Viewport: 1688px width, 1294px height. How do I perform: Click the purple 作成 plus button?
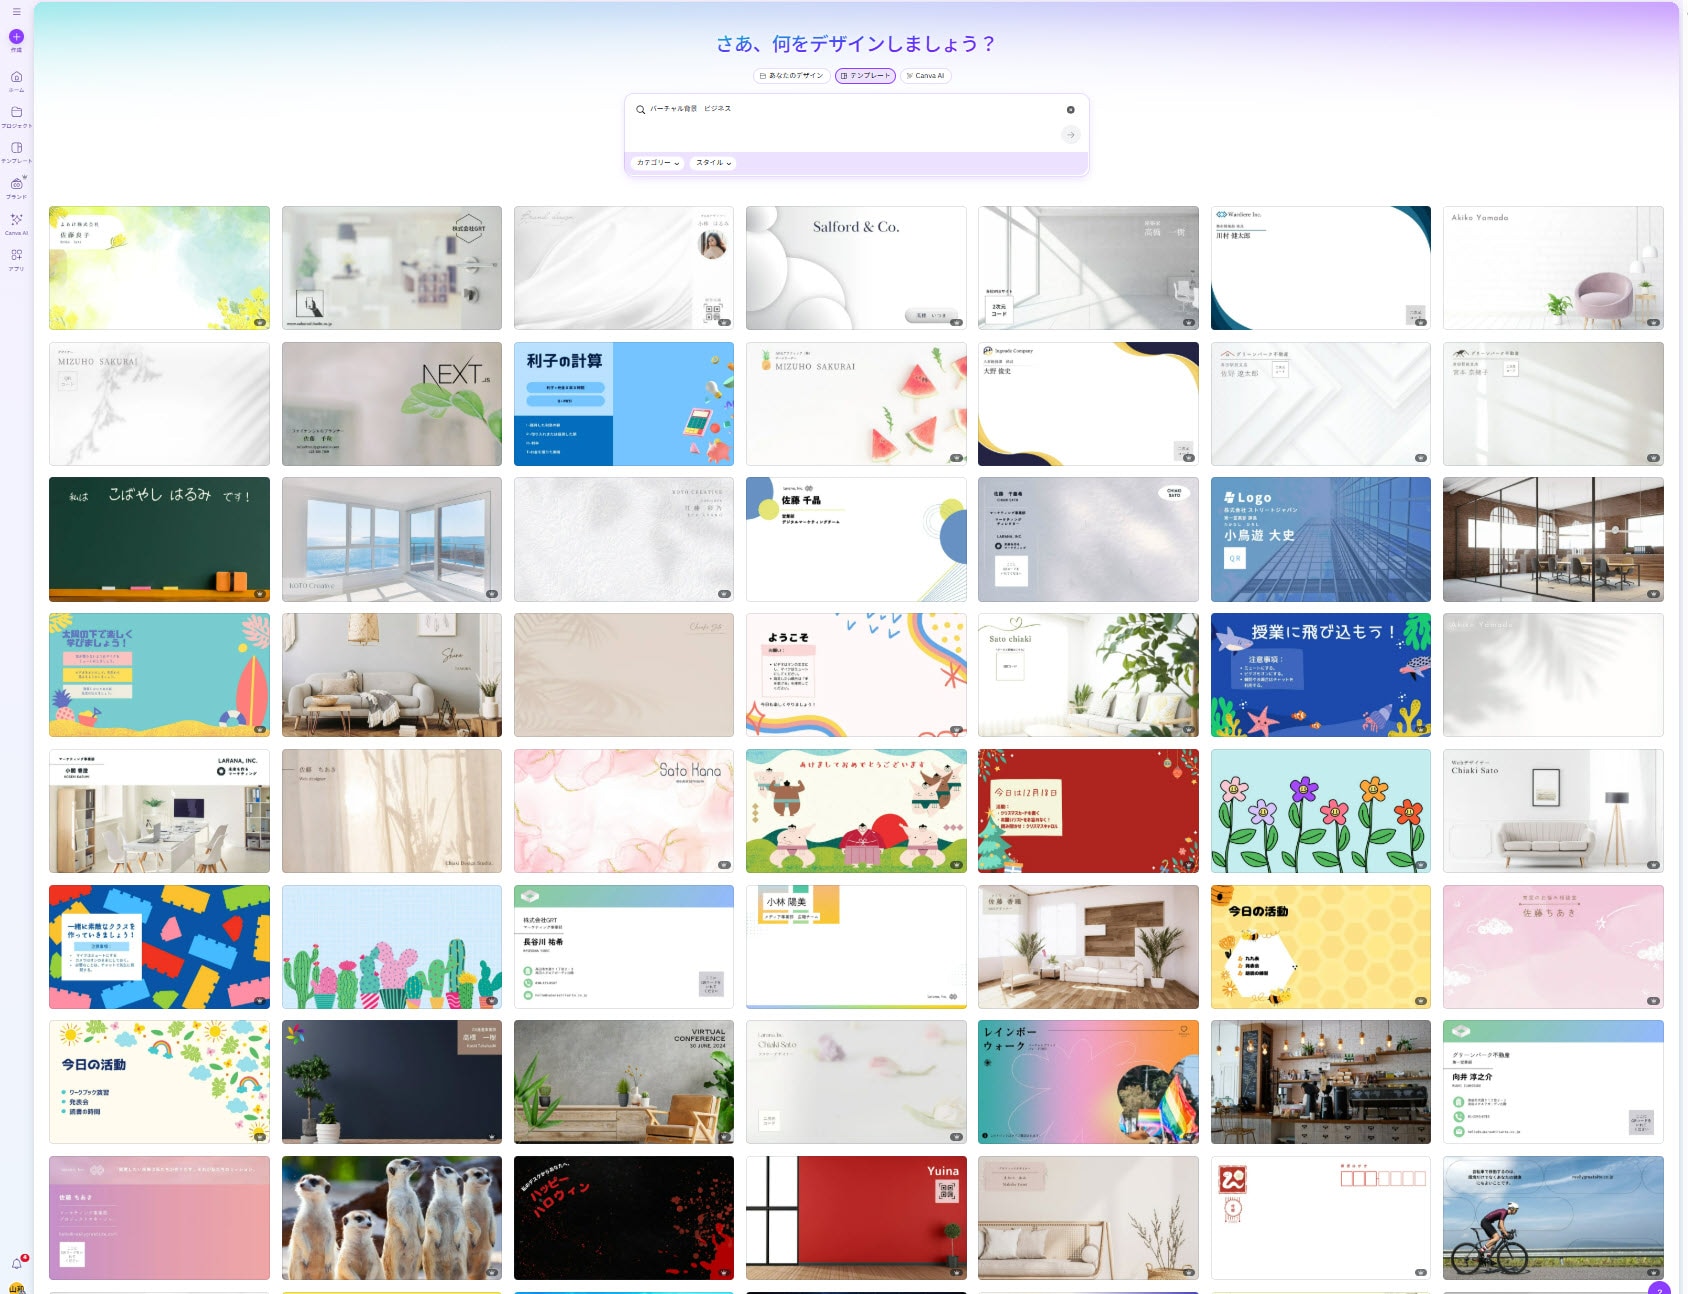(x=16, y=37)
